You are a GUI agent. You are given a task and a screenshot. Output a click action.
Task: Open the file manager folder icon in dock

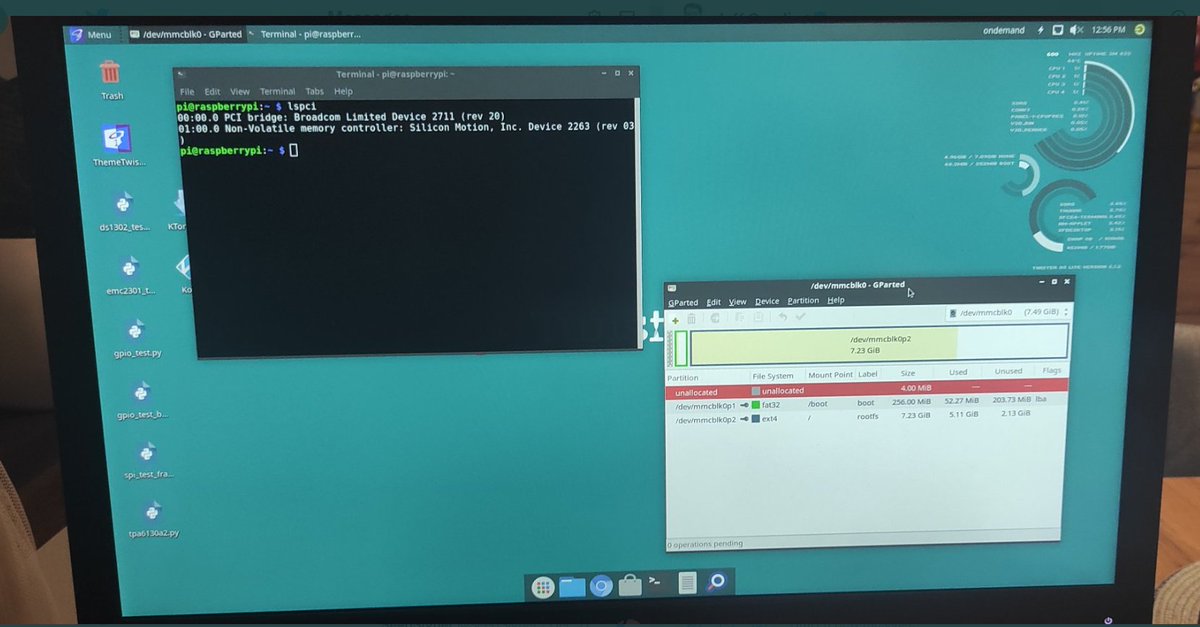(572, 586)
